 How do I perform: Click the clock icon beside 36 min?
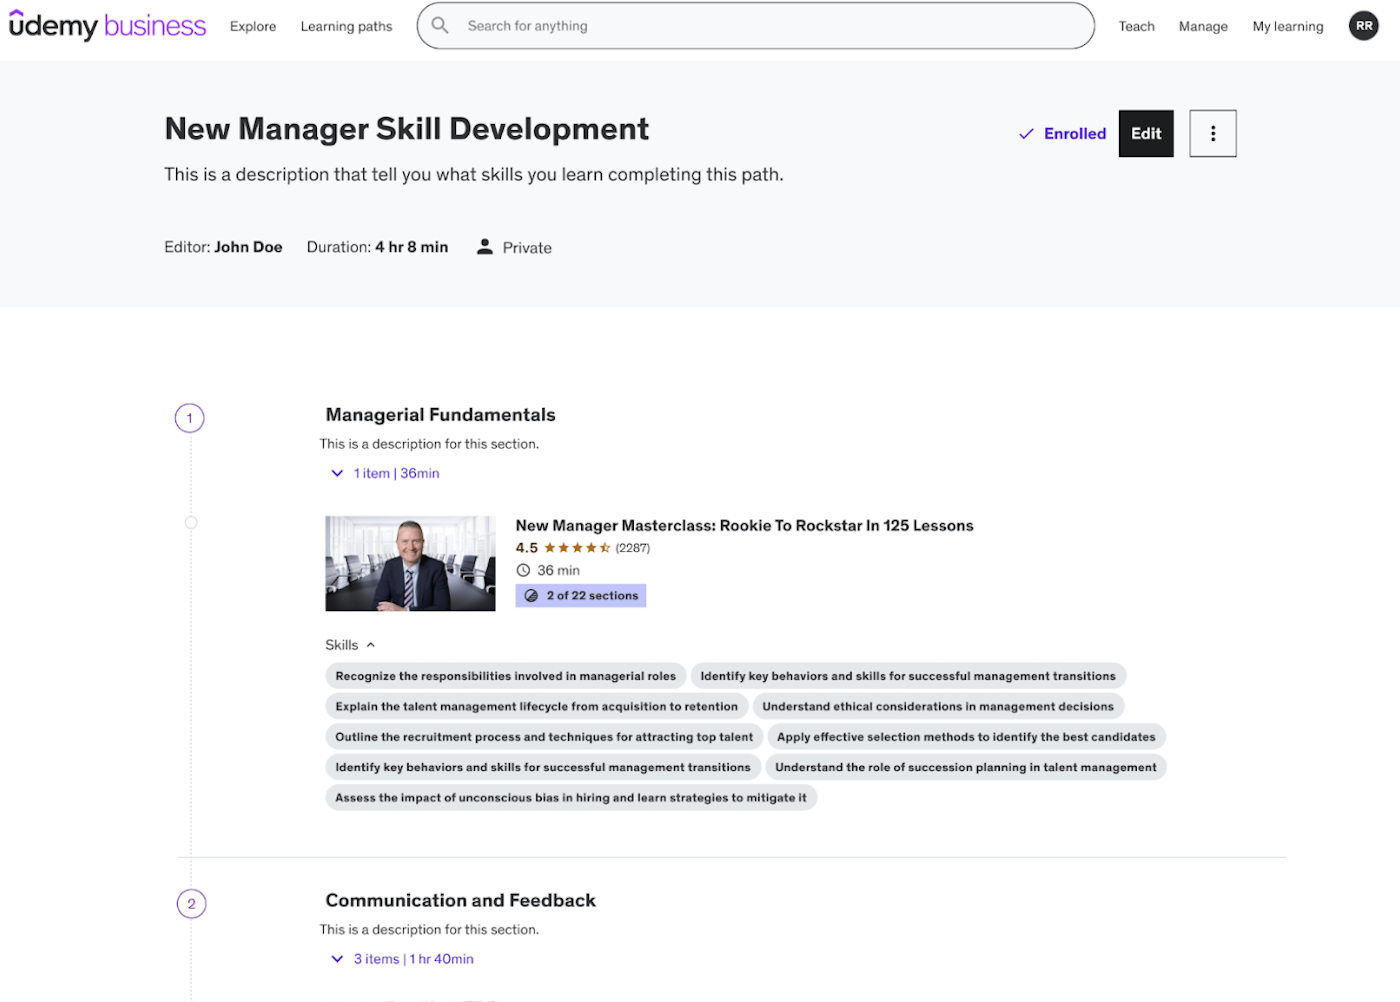(x=523, y=570)
